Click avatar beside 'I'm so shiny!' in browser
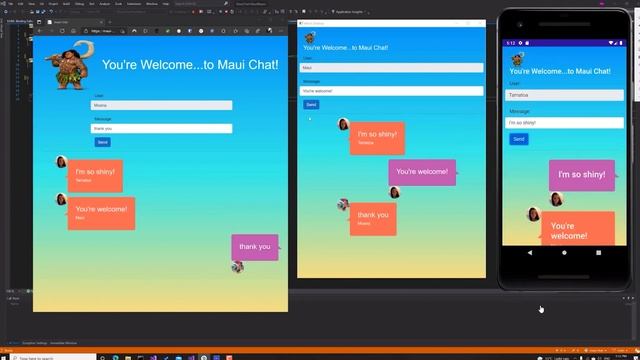 [x=61, y=162]
